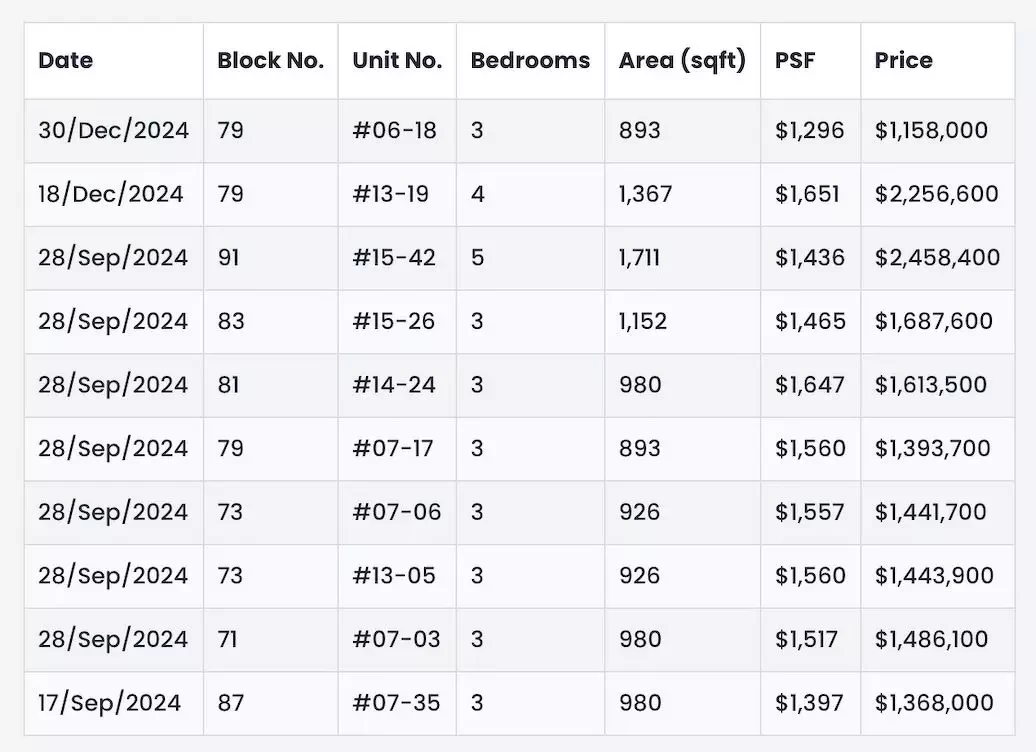Click unit number #15-42 cell
The width and height of the screenshot is (1036, 752).
click(397, 258)
